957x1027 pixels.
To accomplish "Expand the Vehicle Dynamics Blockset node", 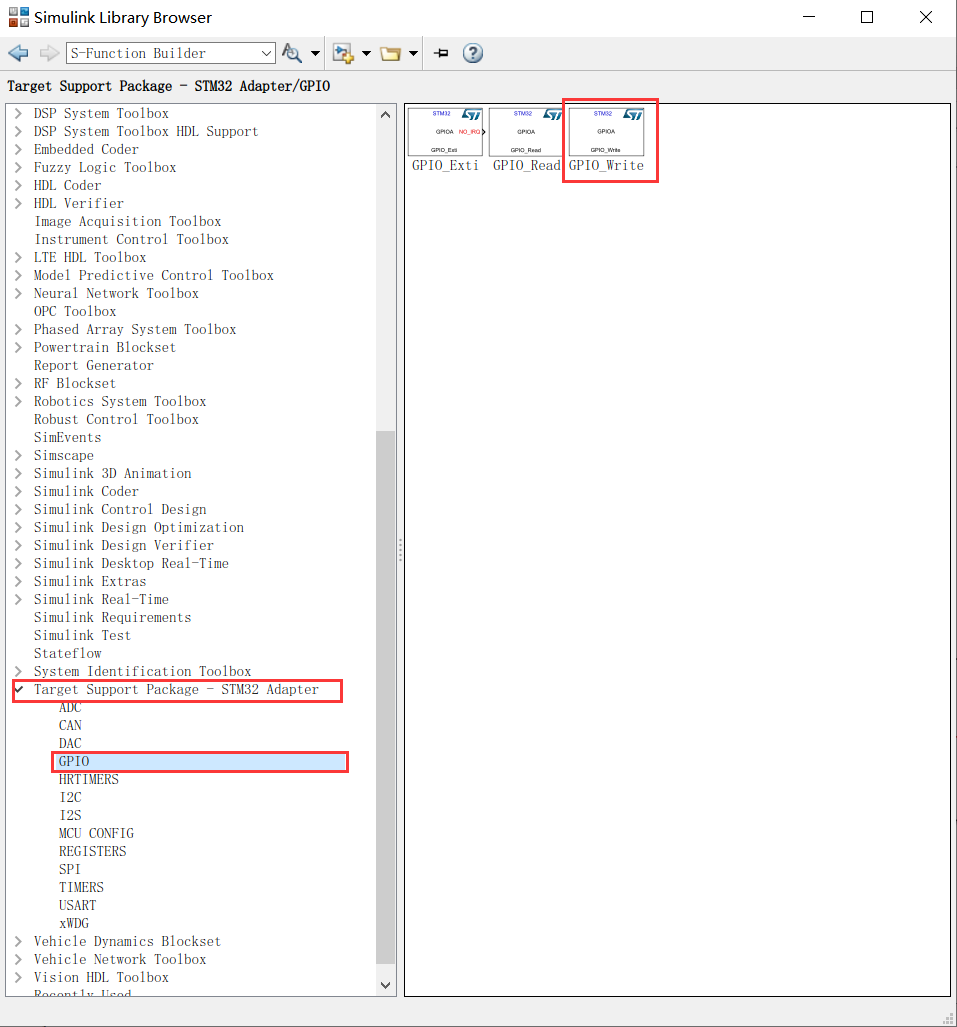I will (18, 941).
